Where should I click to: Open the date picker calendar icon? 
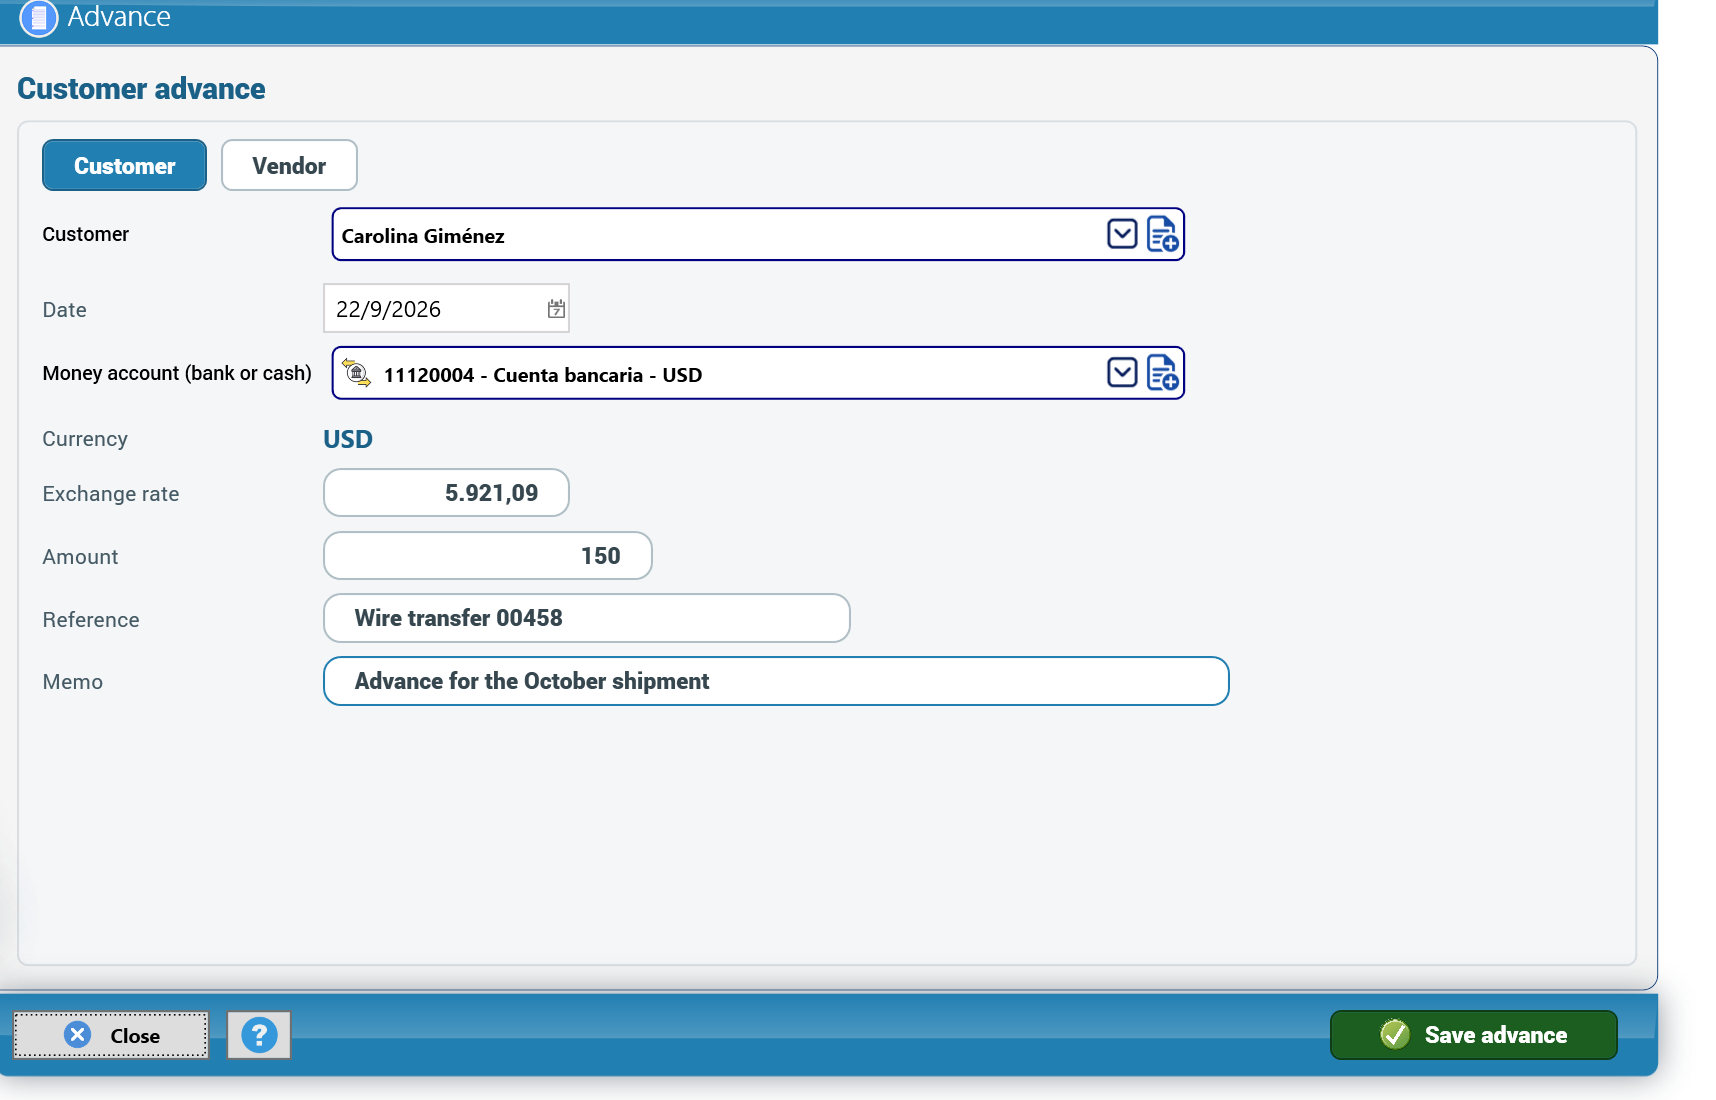556,309
